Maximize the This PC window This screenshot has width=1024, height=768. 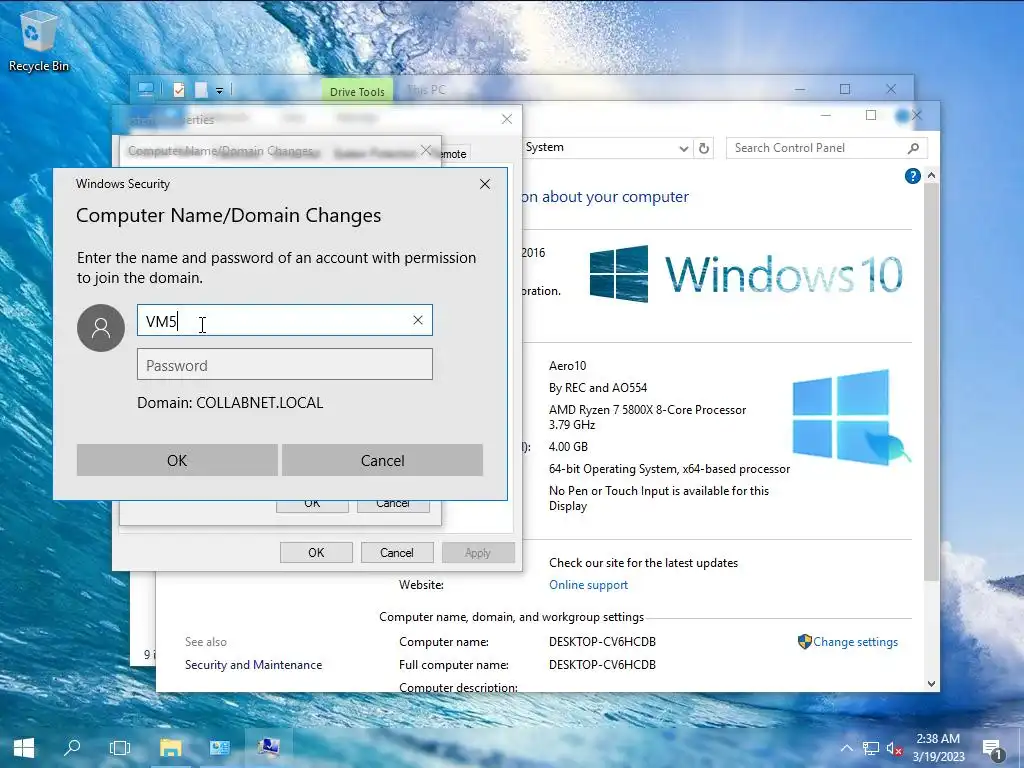click(x=845, y=89)
